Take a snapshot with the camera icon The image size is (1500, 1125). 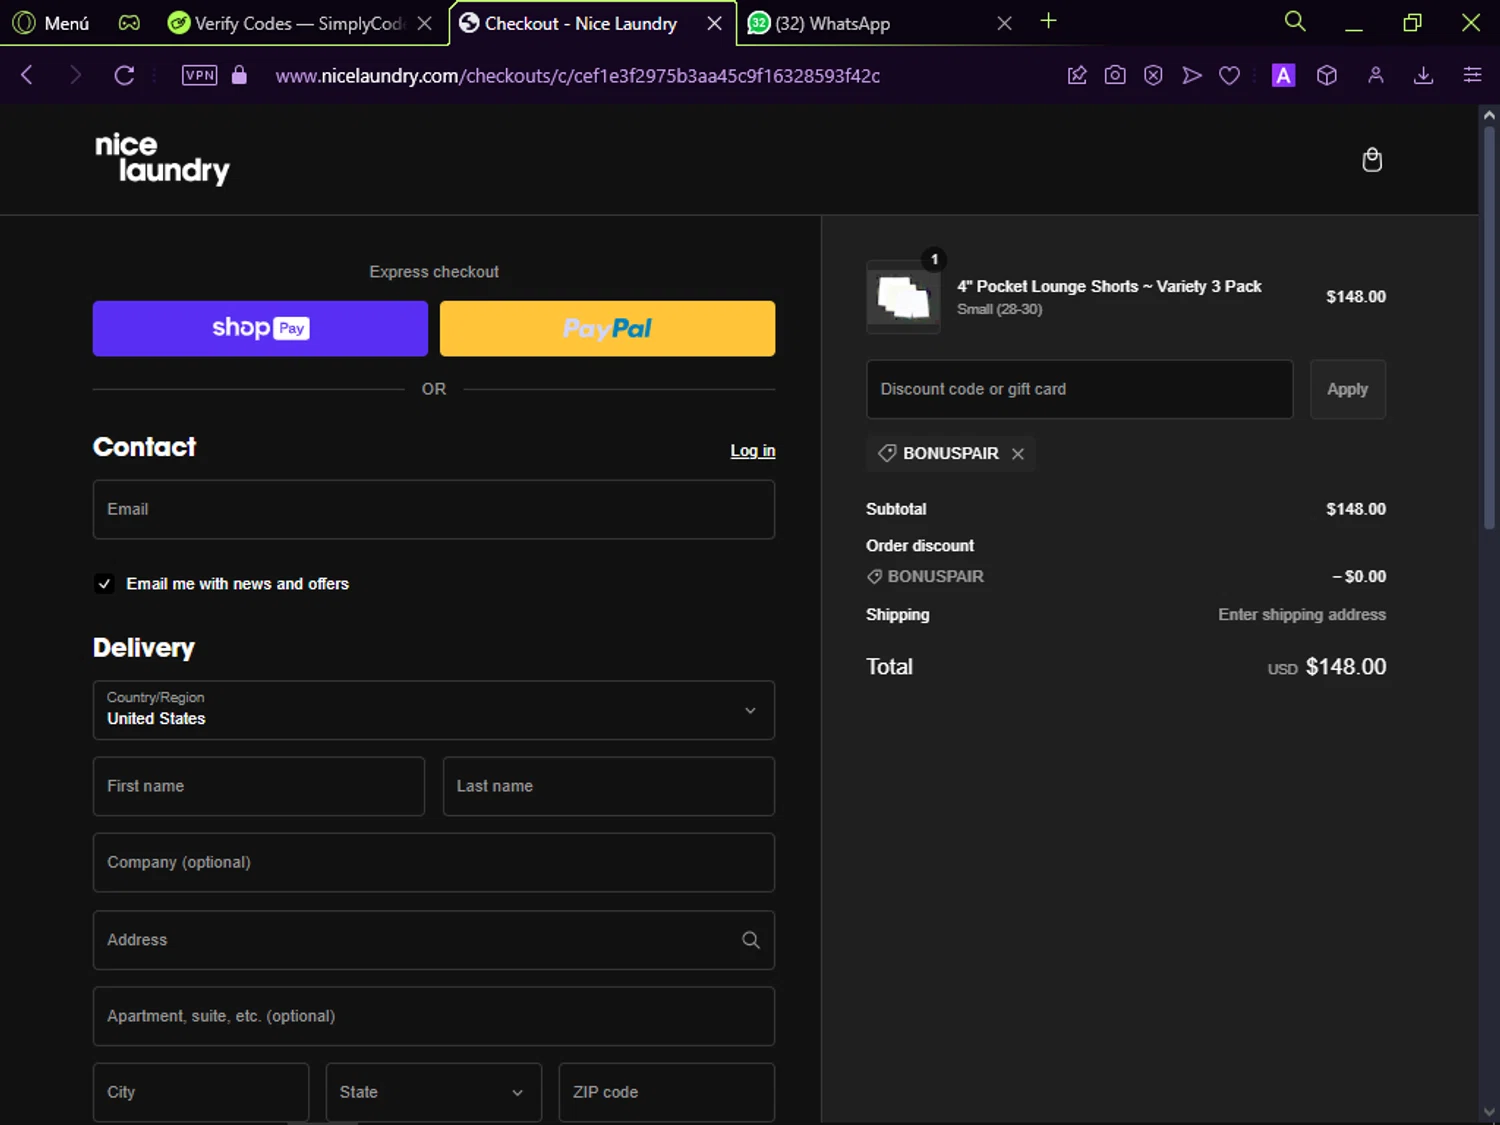tap(1115, 75)
